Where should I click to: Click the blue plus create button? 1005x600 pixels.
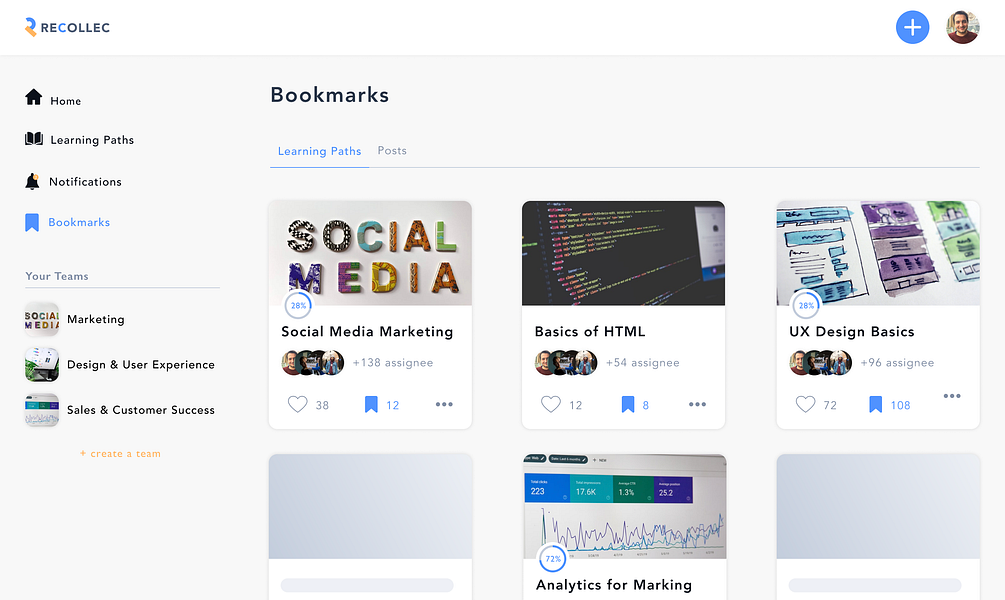[x=912, y=28]
